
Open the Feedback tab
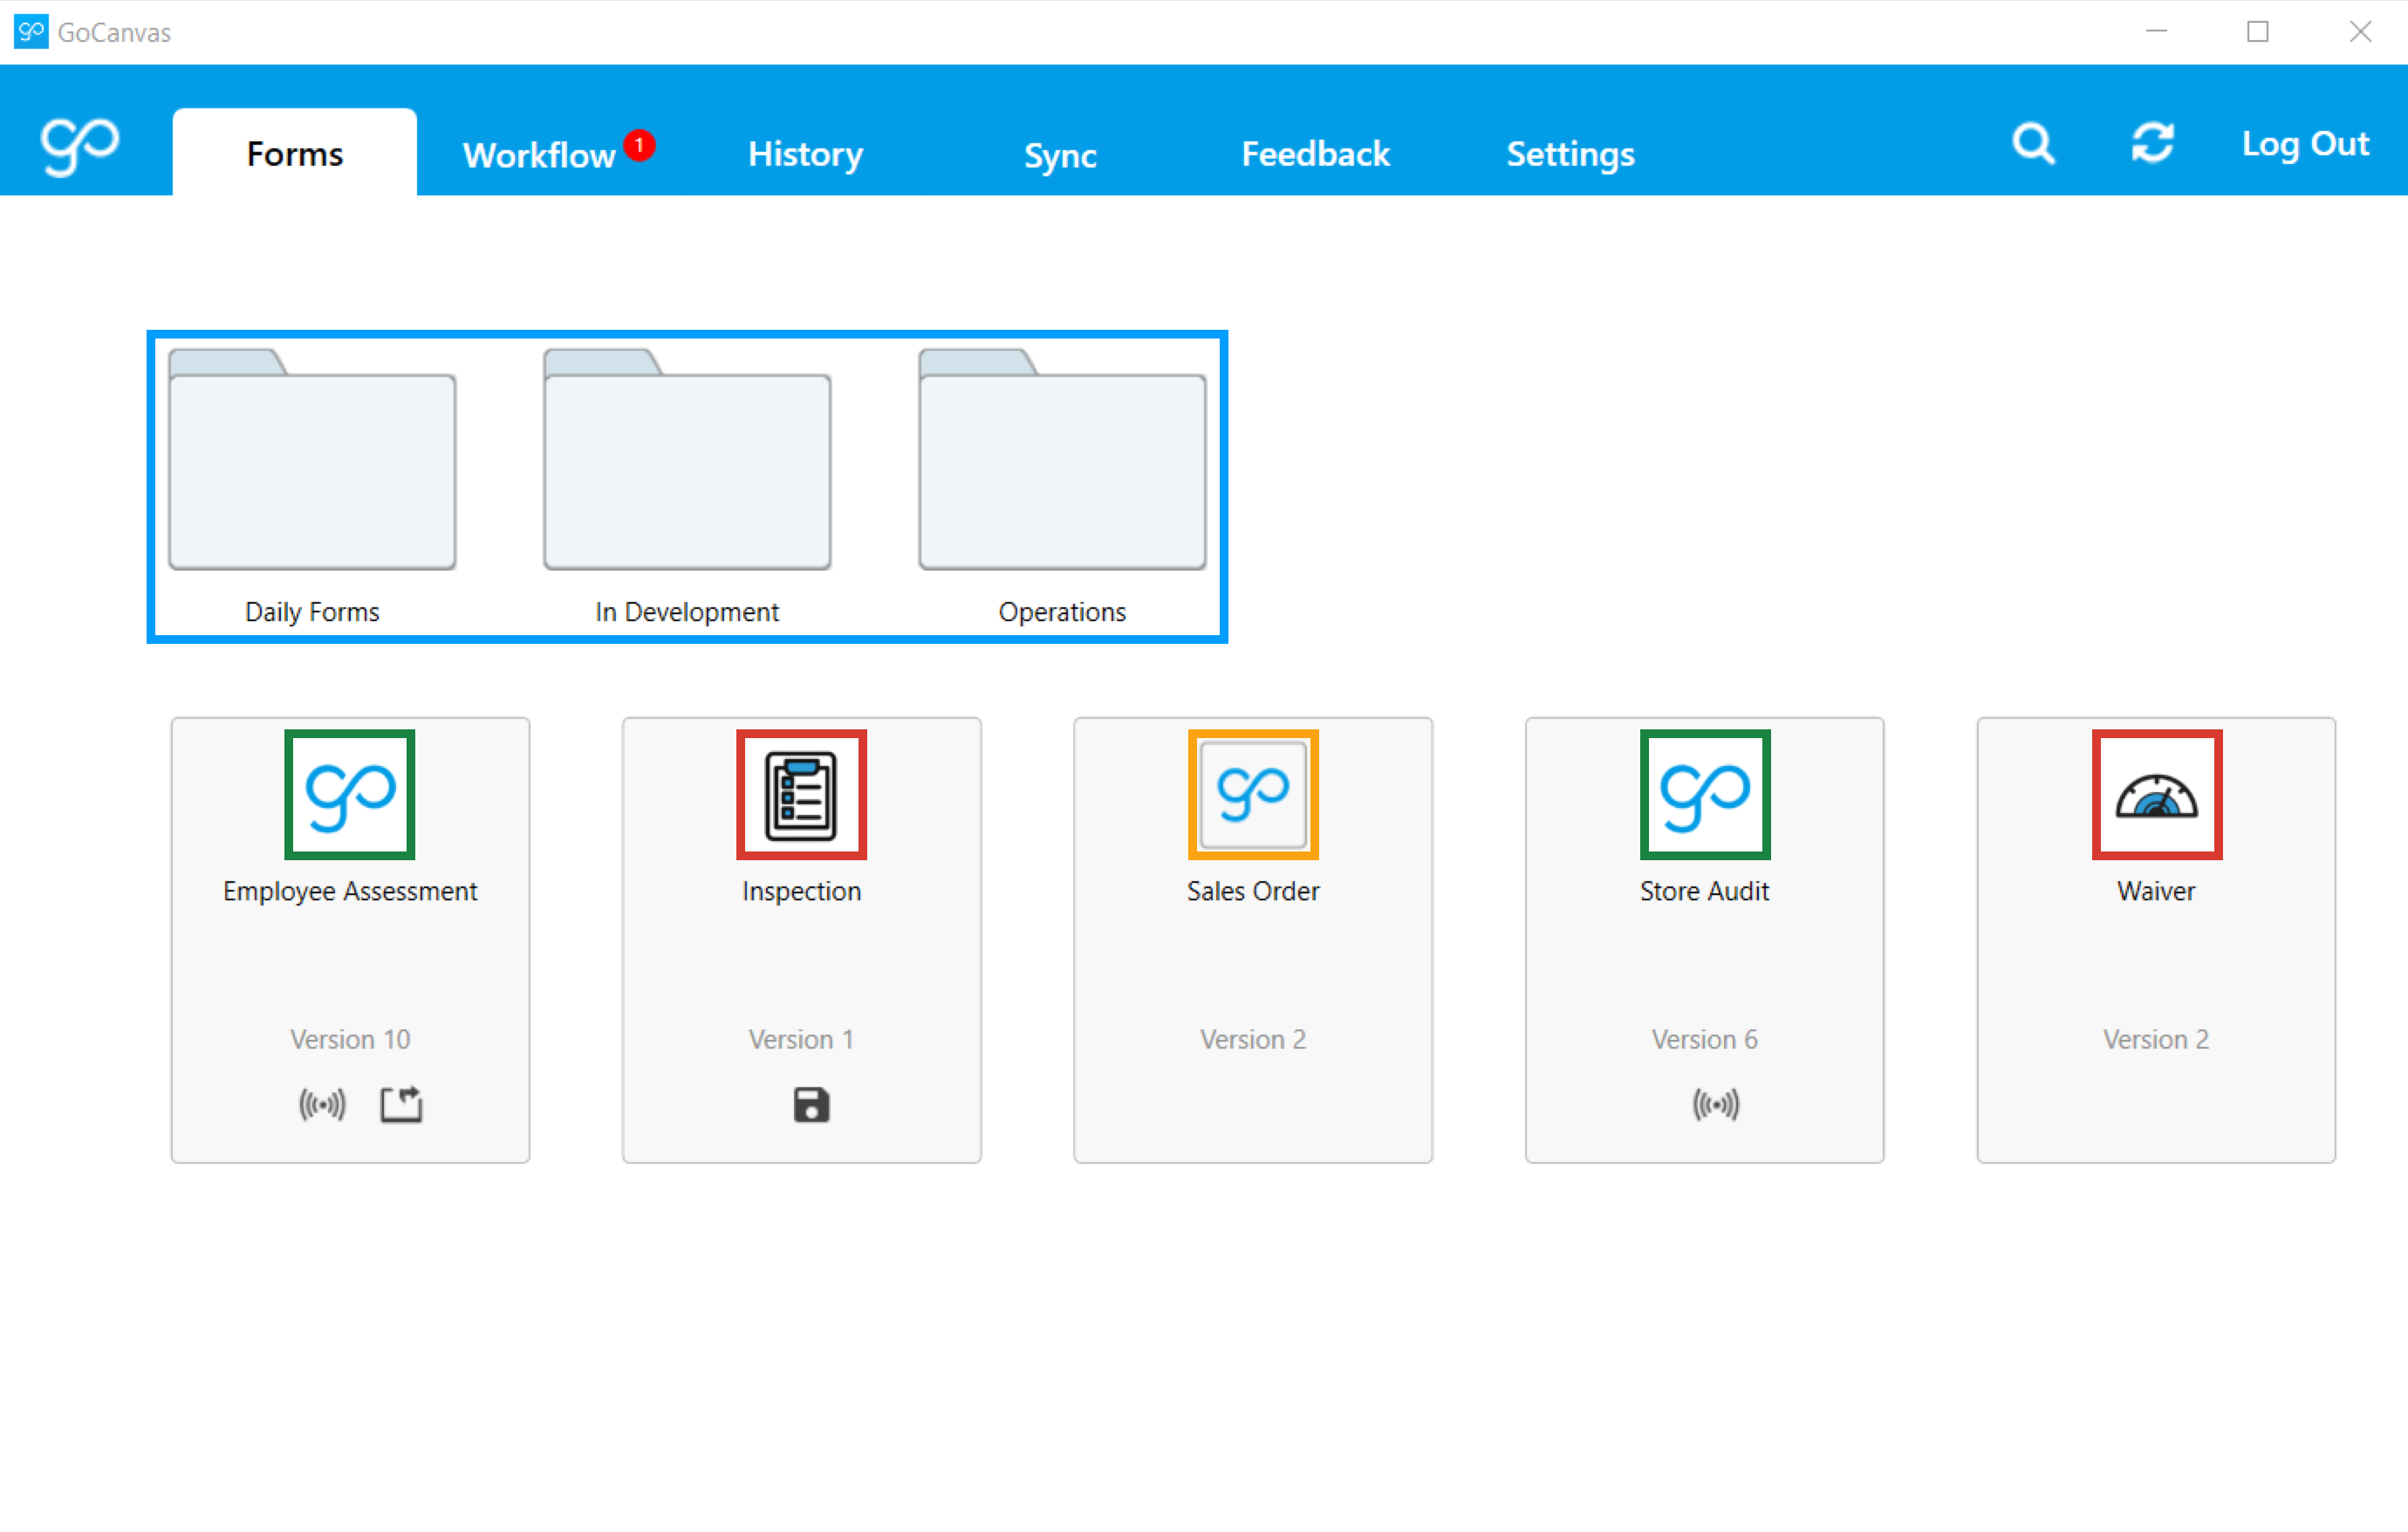[1315, 154]
